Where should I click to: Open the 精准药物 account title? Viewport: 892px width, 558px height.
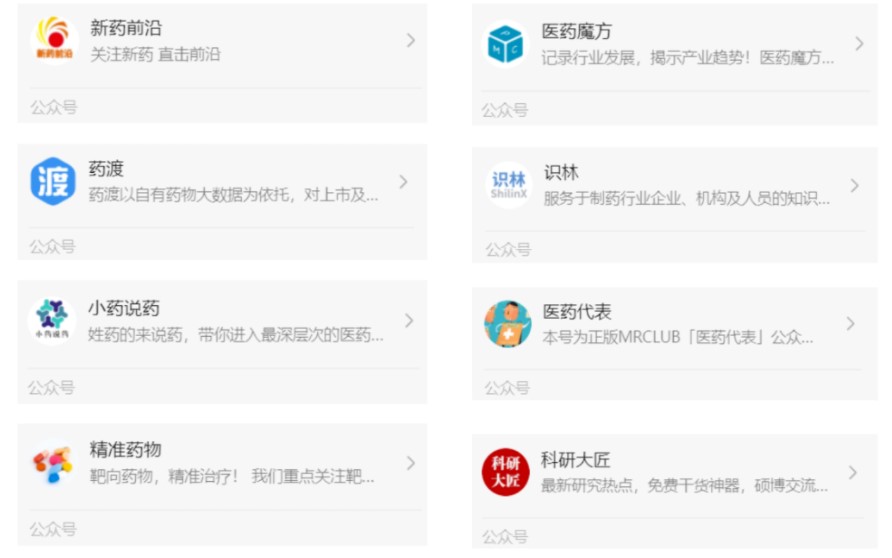pyautogui.click(x=125, y=449)
